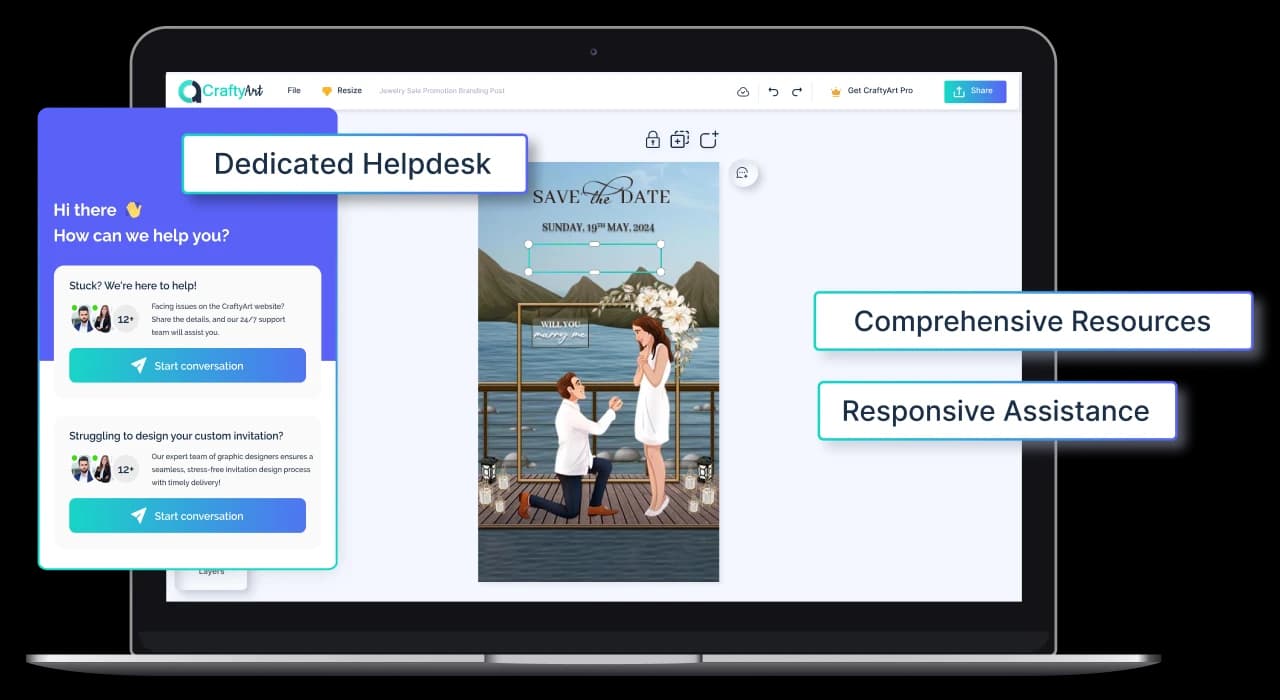Click the '12+' badge in the 'Struggling to design' card
Screen dimensions: 1280x700
pos(126,468)
